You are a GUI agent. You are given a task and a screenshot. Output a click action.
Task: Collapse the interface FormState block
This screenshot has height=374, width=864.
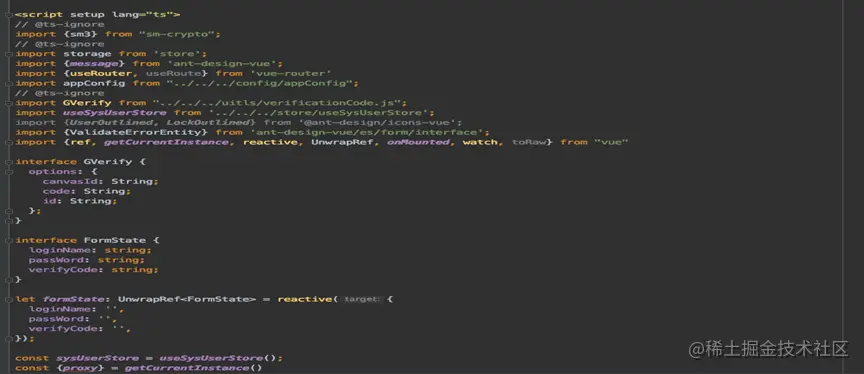pos(9,240)
